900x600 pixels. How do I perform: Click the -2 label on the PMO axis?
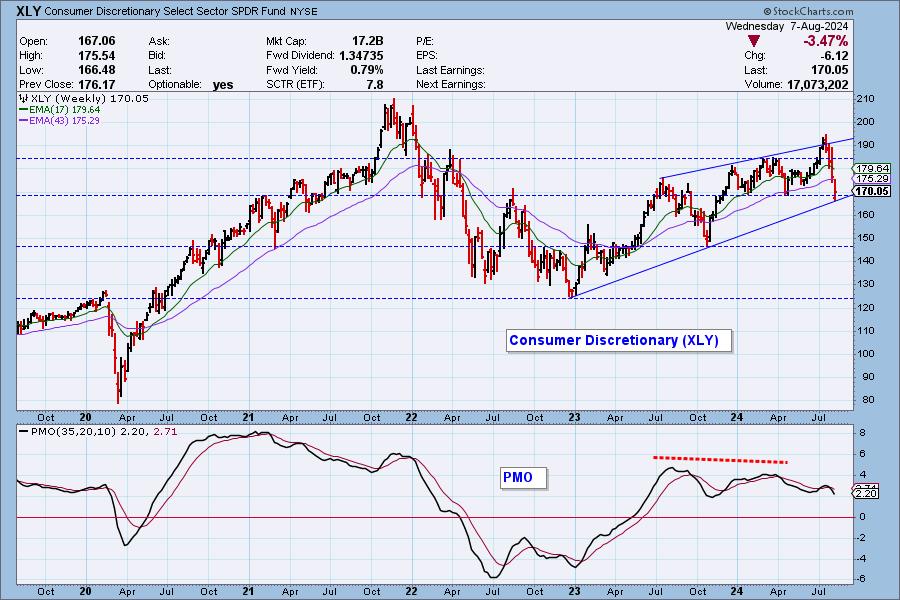pyautogui.click(x=860, y=538)
